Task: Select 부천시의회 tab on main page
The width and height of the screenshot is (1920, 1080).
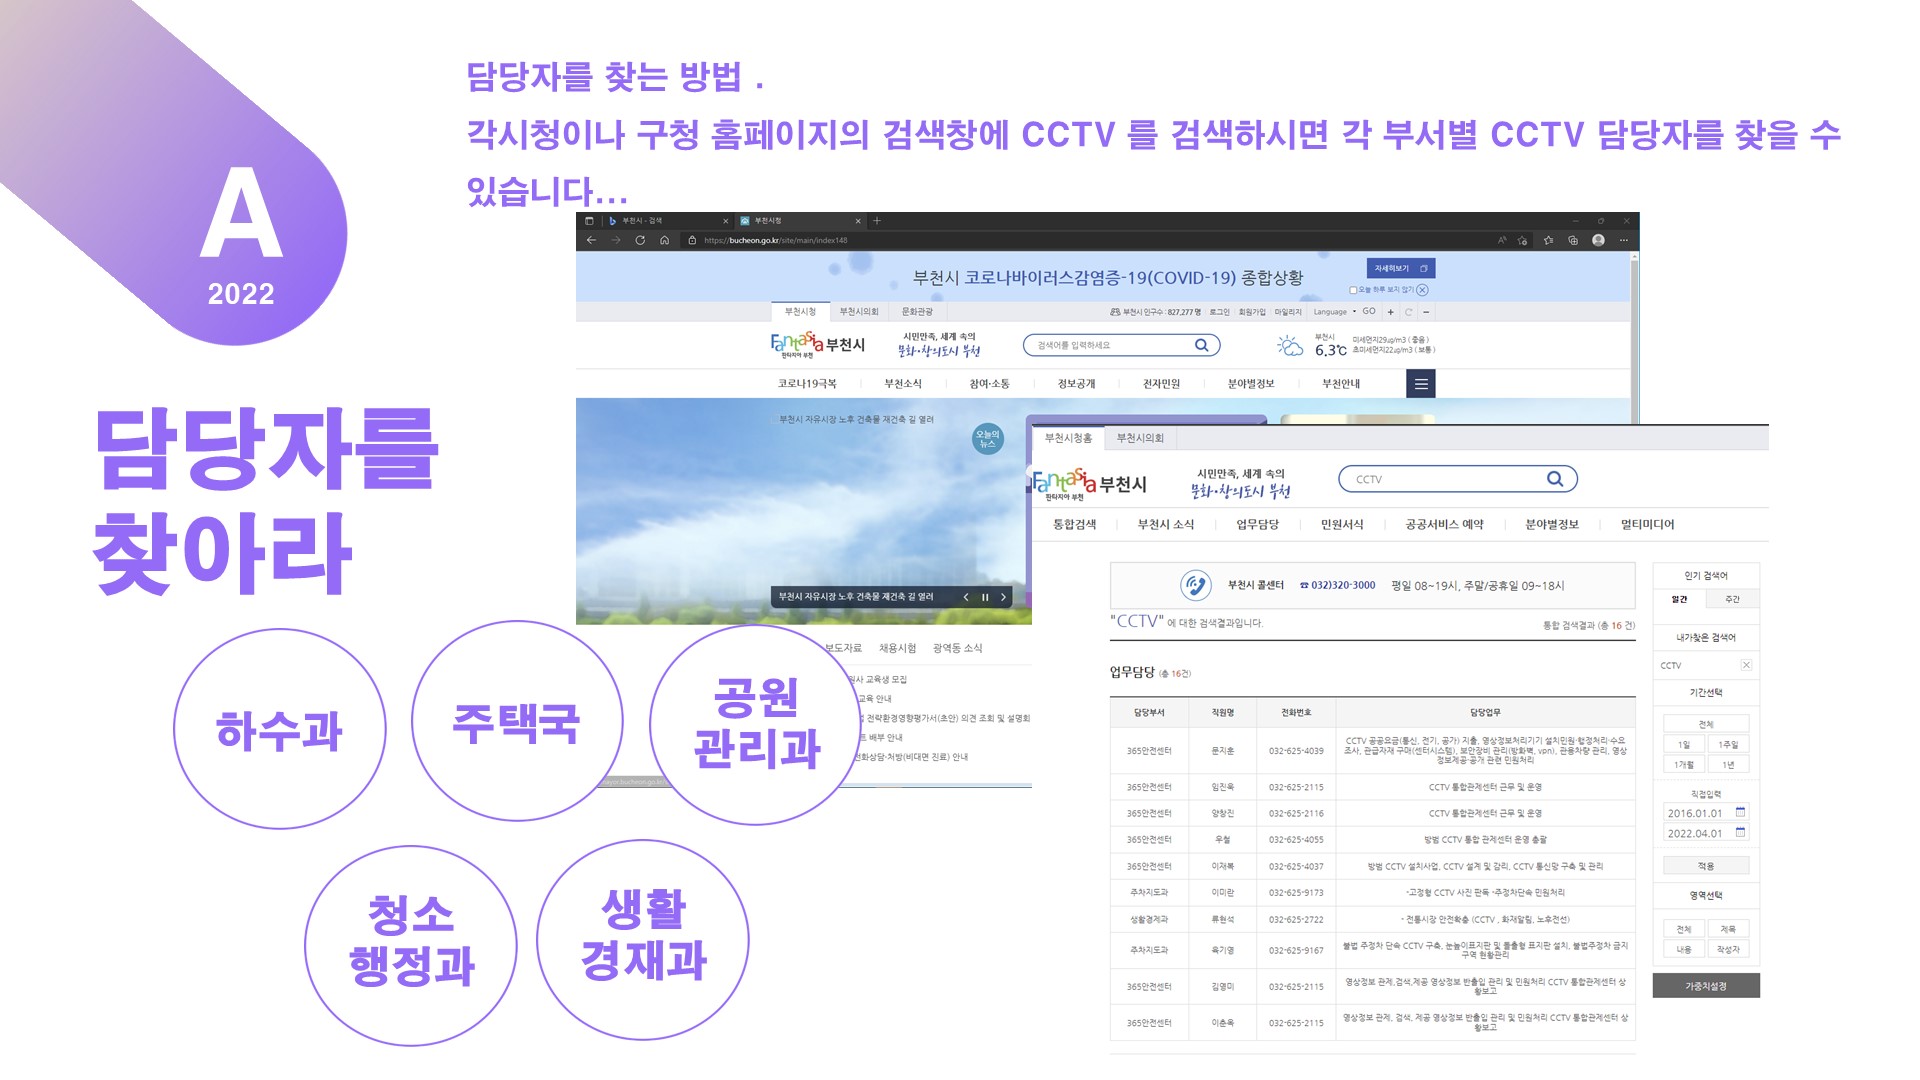Action: point(859,312)
